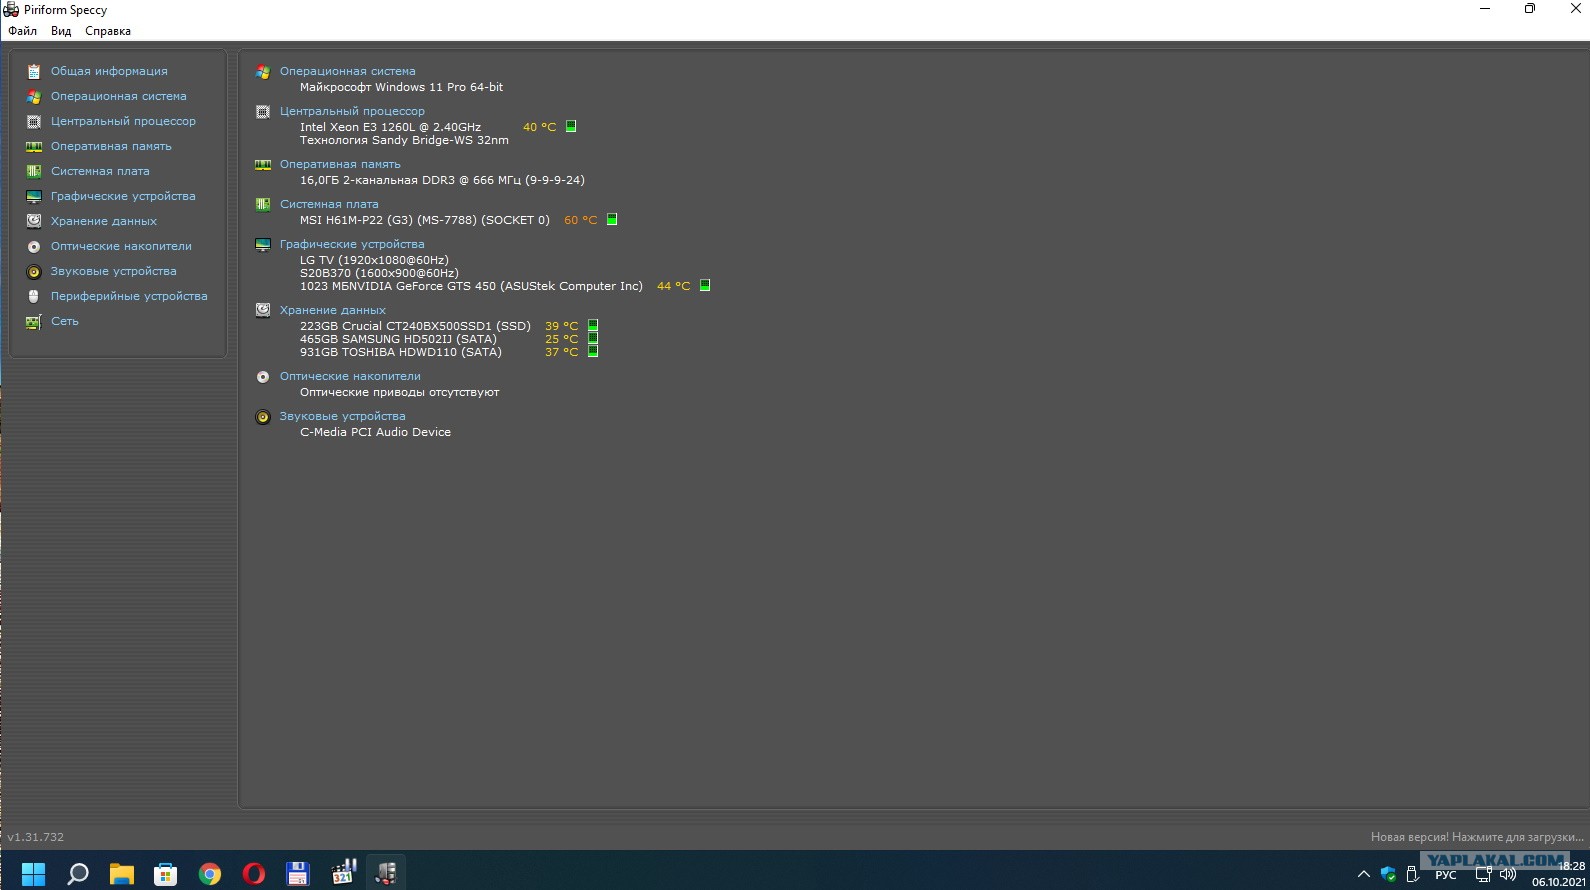Click the Хранение данных heading link in summary
This screenshot has width=1590, height=890.
333,310
